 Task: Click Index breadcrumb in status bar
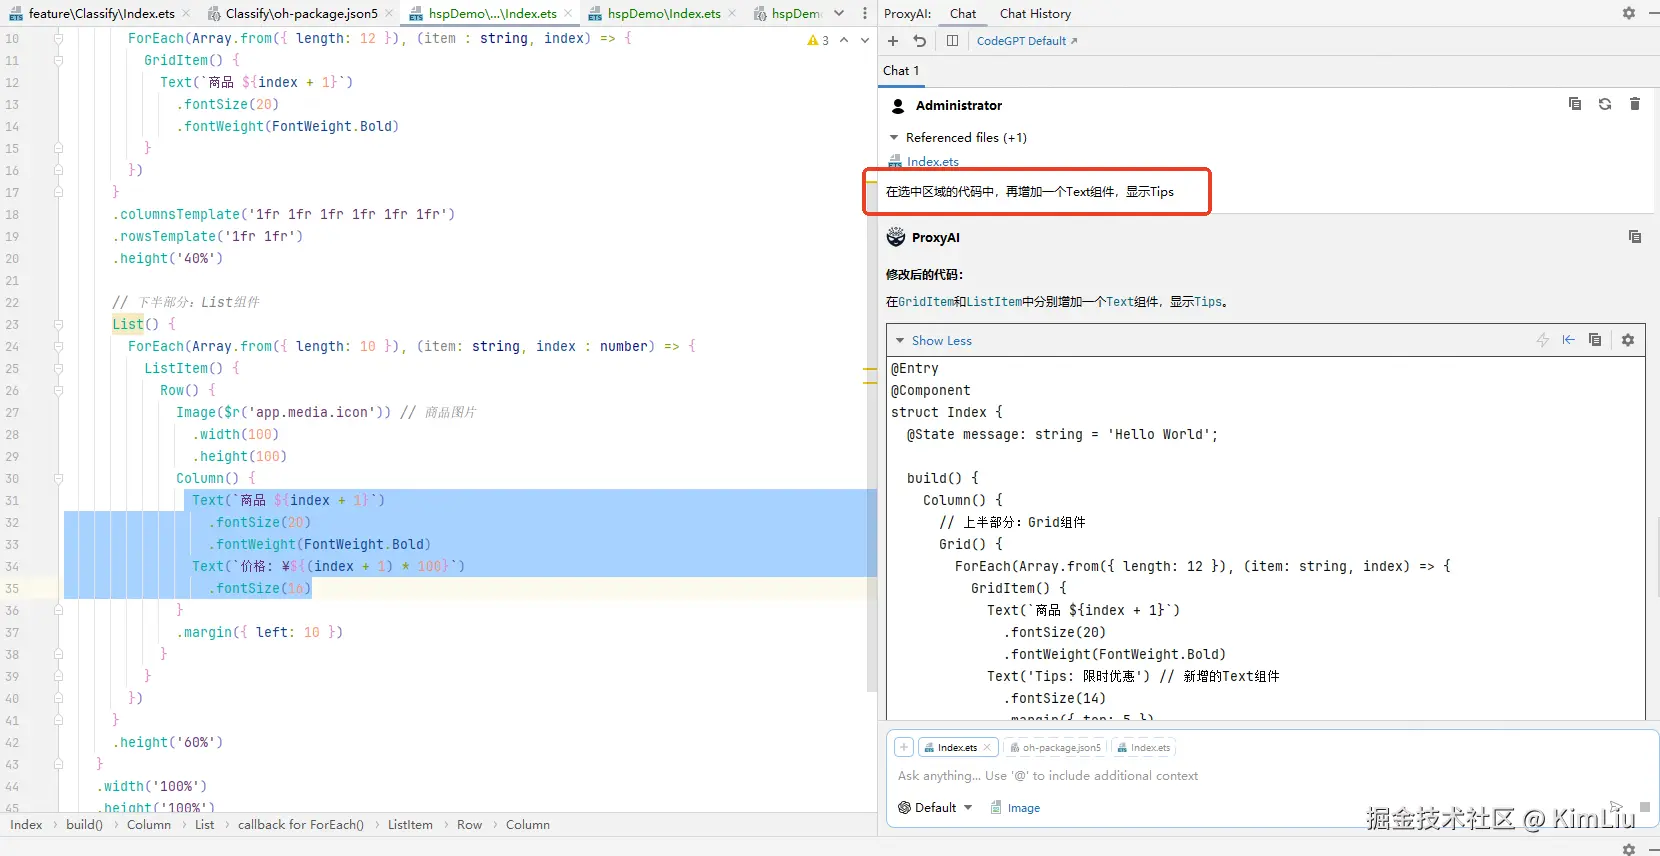tap(26, 825)
